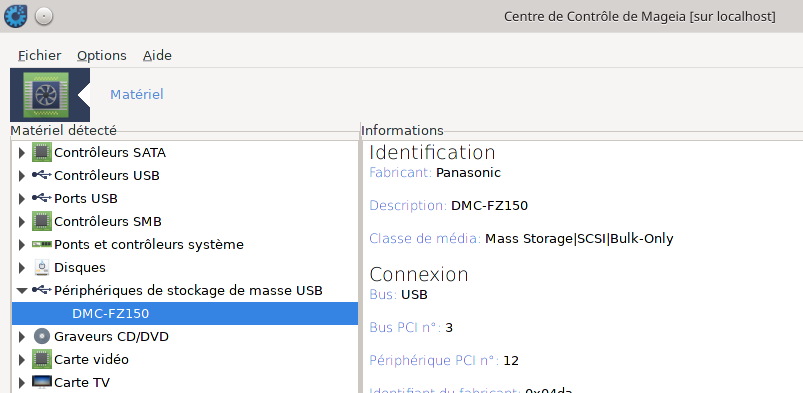
Task: Click the Bus PCI n° value 3
Action: click(x=449, y=327)
